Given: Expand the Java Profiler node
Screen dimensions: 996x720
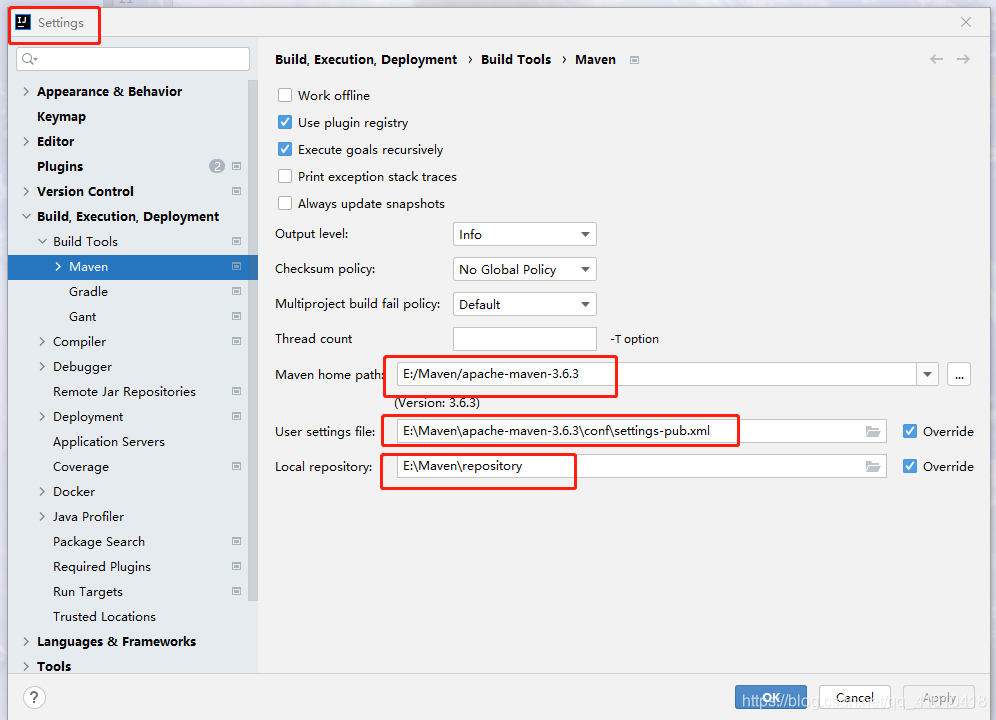Looking at the screenshot, I should point(42,517).
